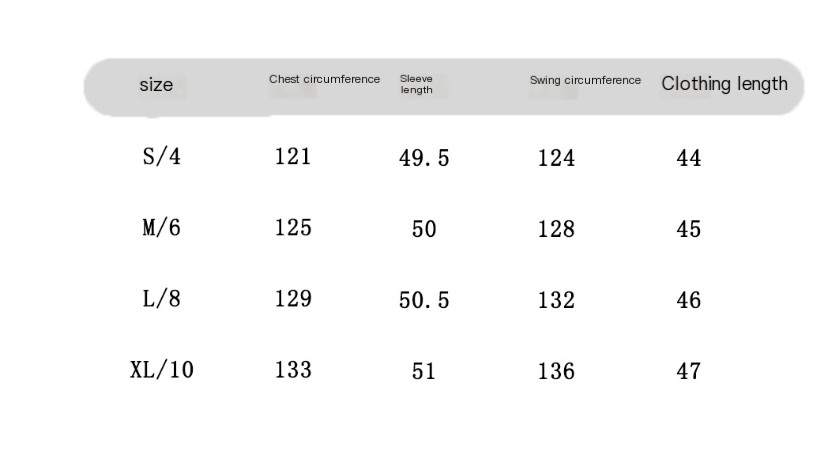840x469 pixels.
Task: Click the Sleeve length column header
Action: (416, 84)
